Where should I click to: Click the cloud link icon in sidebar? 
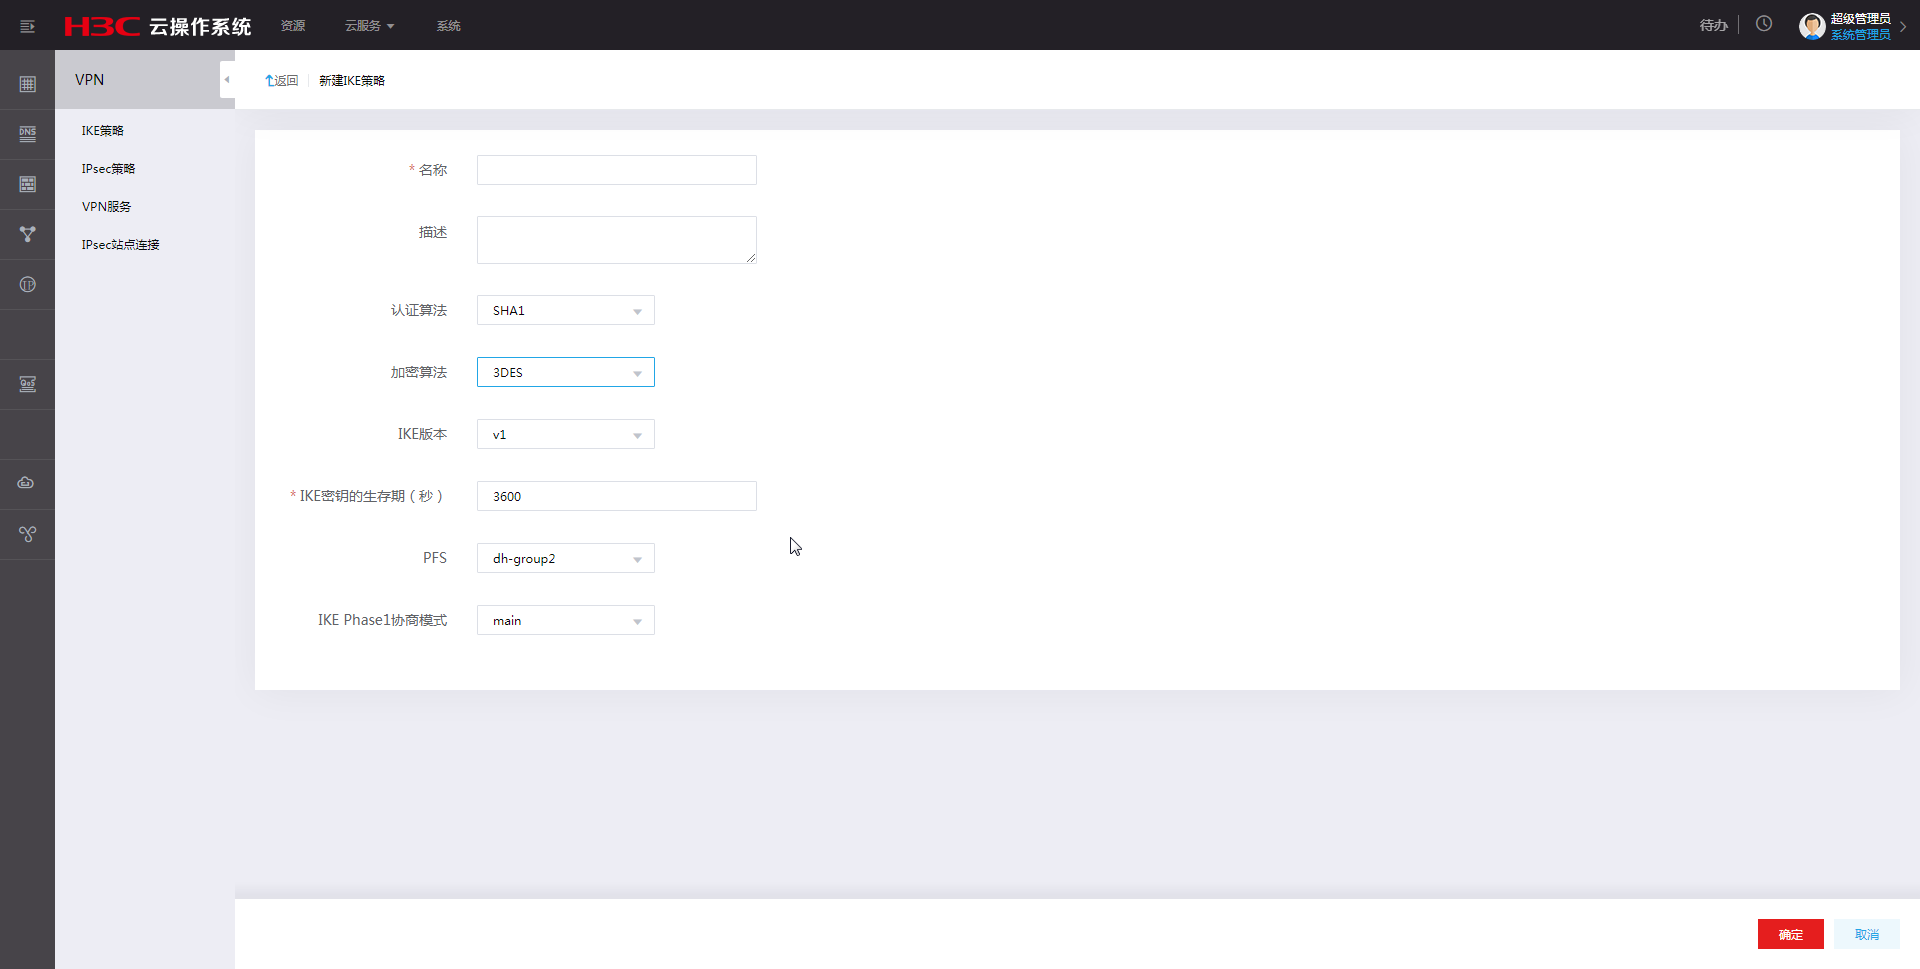coord(27,483)
